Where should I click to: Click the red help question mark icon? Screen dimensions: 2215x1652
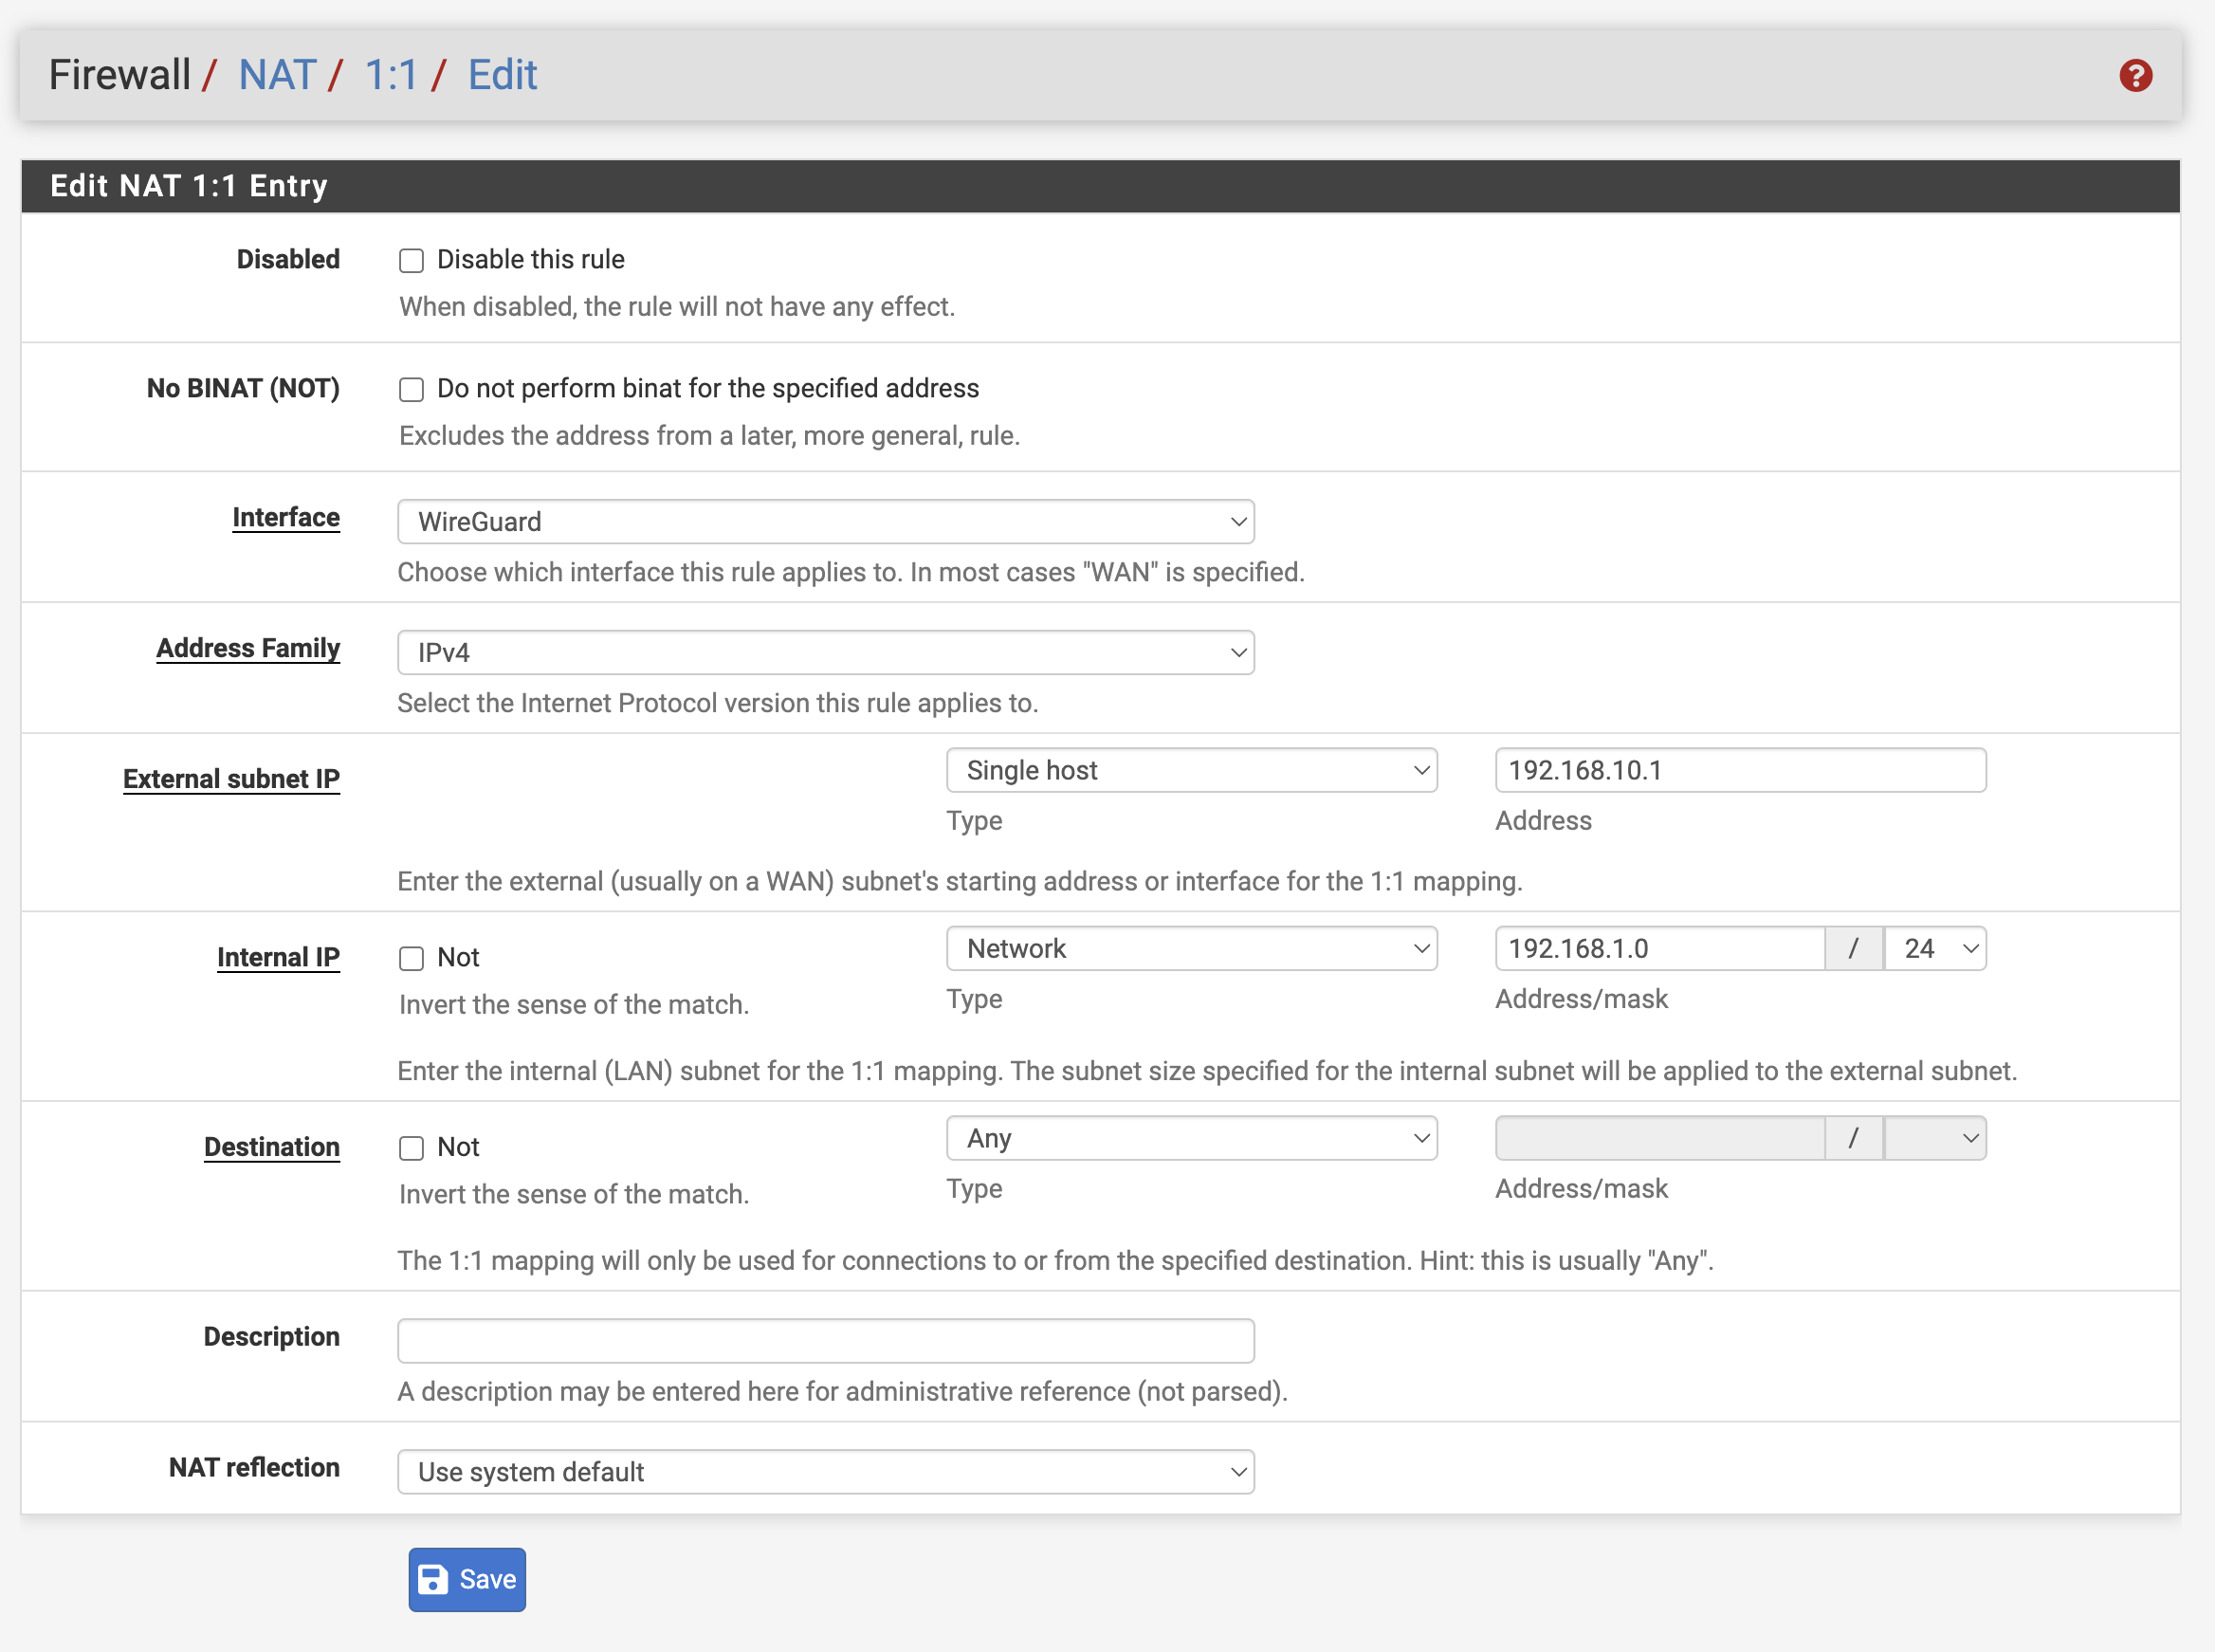(x=2135, y=75)
